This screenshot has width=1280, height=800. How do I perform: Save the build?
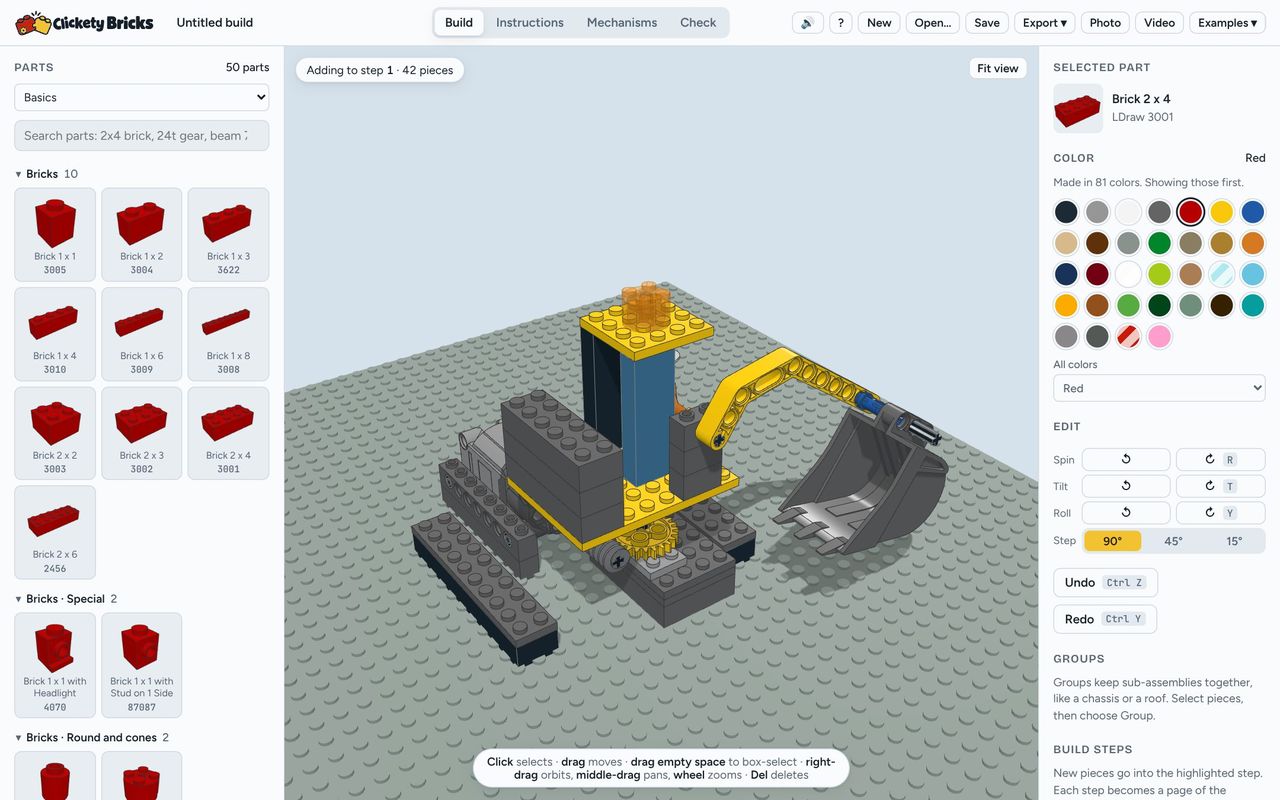tap(987, 22)
